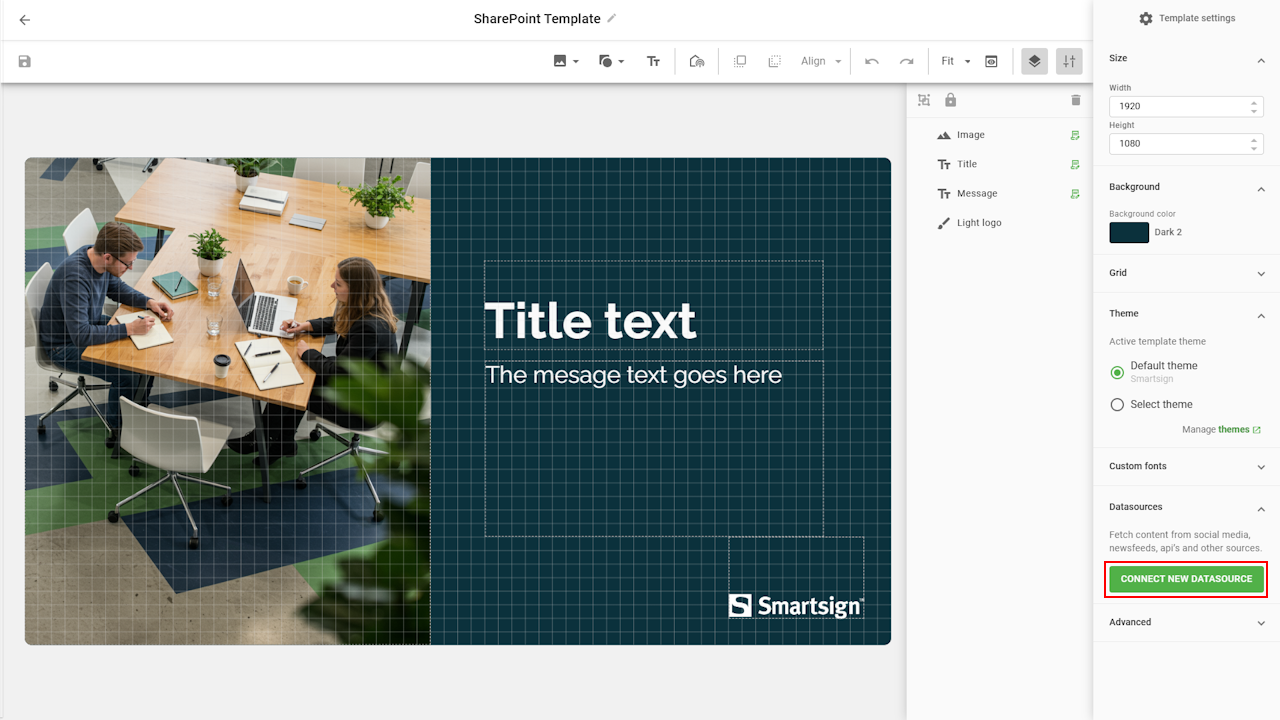Select the Message layer in list
The height and width of the screenshot is (720, 1280).
point(976,194)
